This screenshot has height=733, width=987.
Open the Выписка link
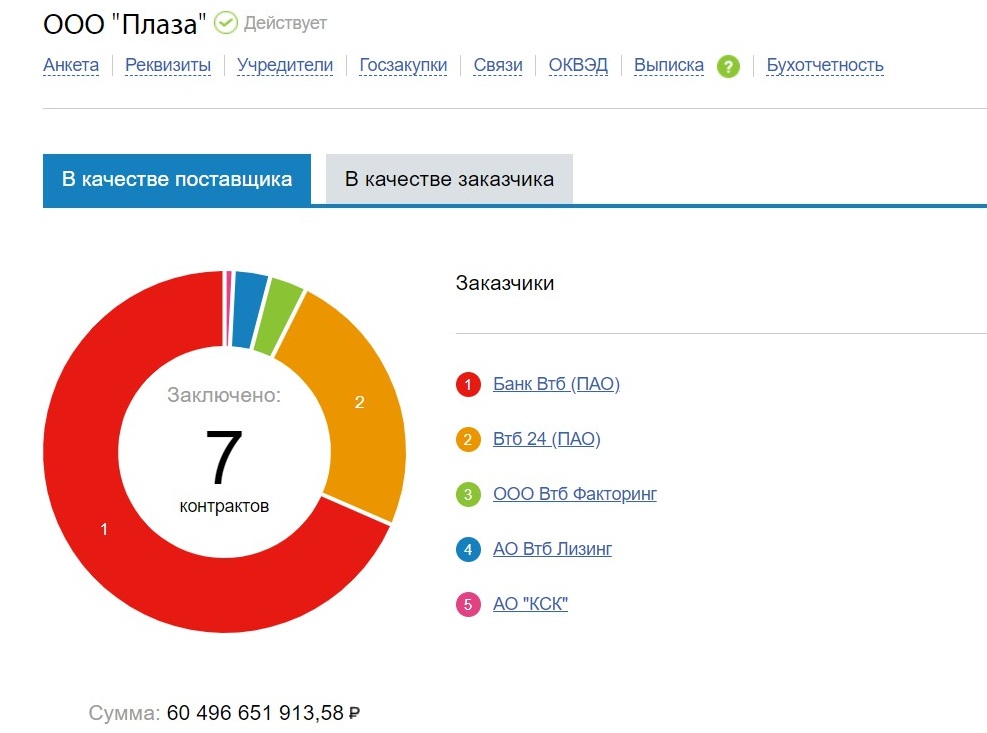pyautogui.click(x=669, y=66)
